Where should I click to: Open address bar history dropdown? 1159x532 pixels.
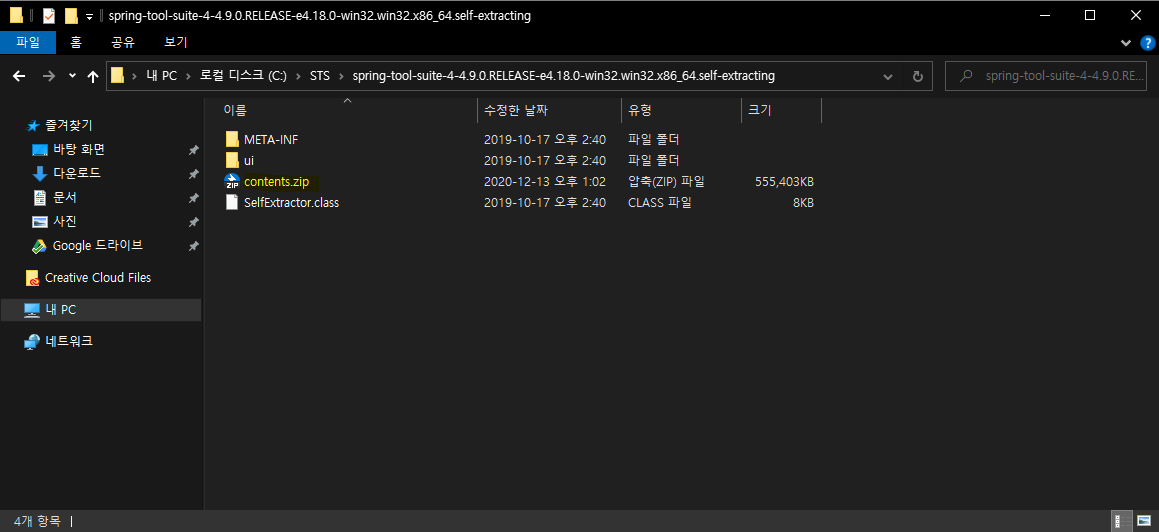[x=887, y=76]
